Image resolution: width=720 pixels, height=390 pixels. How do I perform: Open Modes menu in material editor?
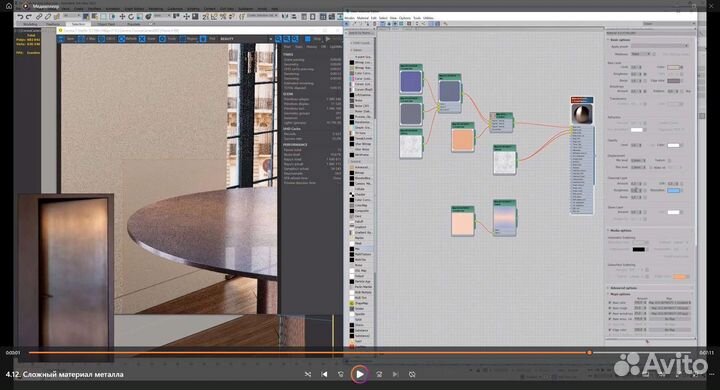click(349, 18)
